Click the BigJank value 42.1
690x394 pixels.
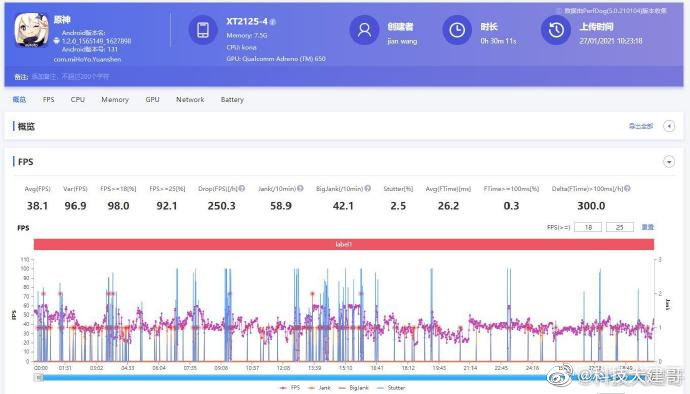pyautogui.click(x=343, y=206)
